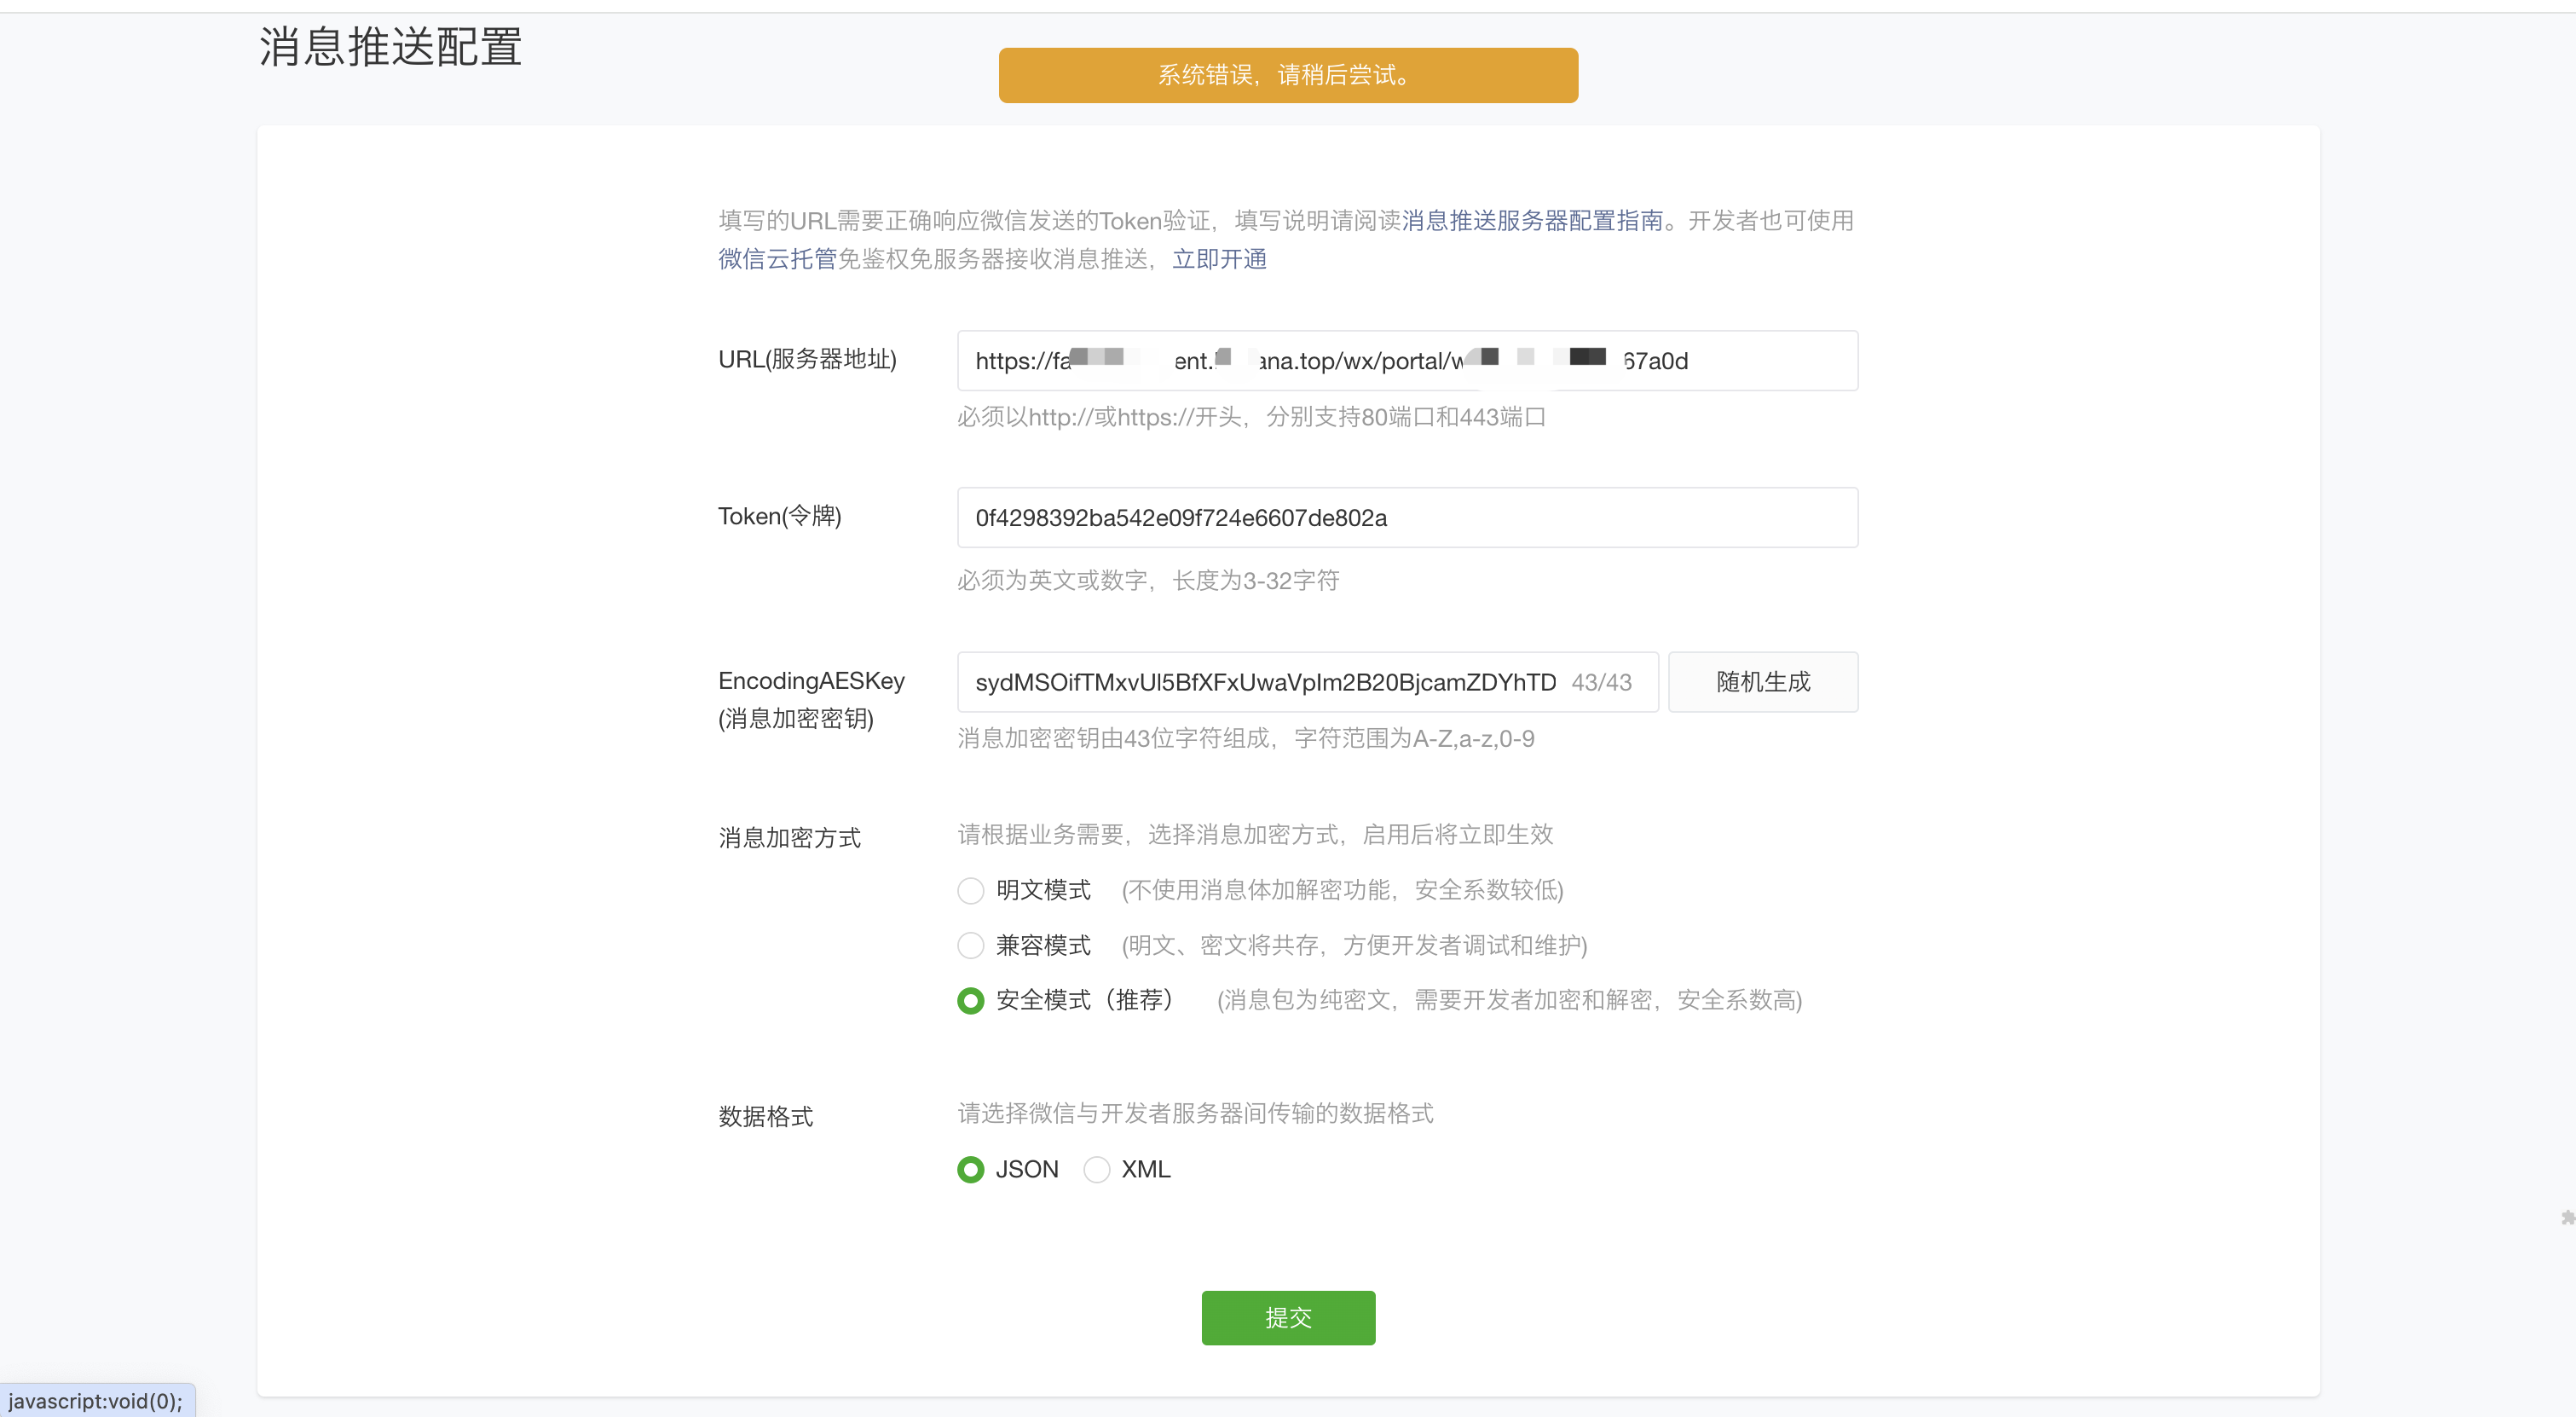The width and height of the screenshot is (2576, 1417).
Task: Focus the Token(令牌) input field
Action: point(1407,517)
